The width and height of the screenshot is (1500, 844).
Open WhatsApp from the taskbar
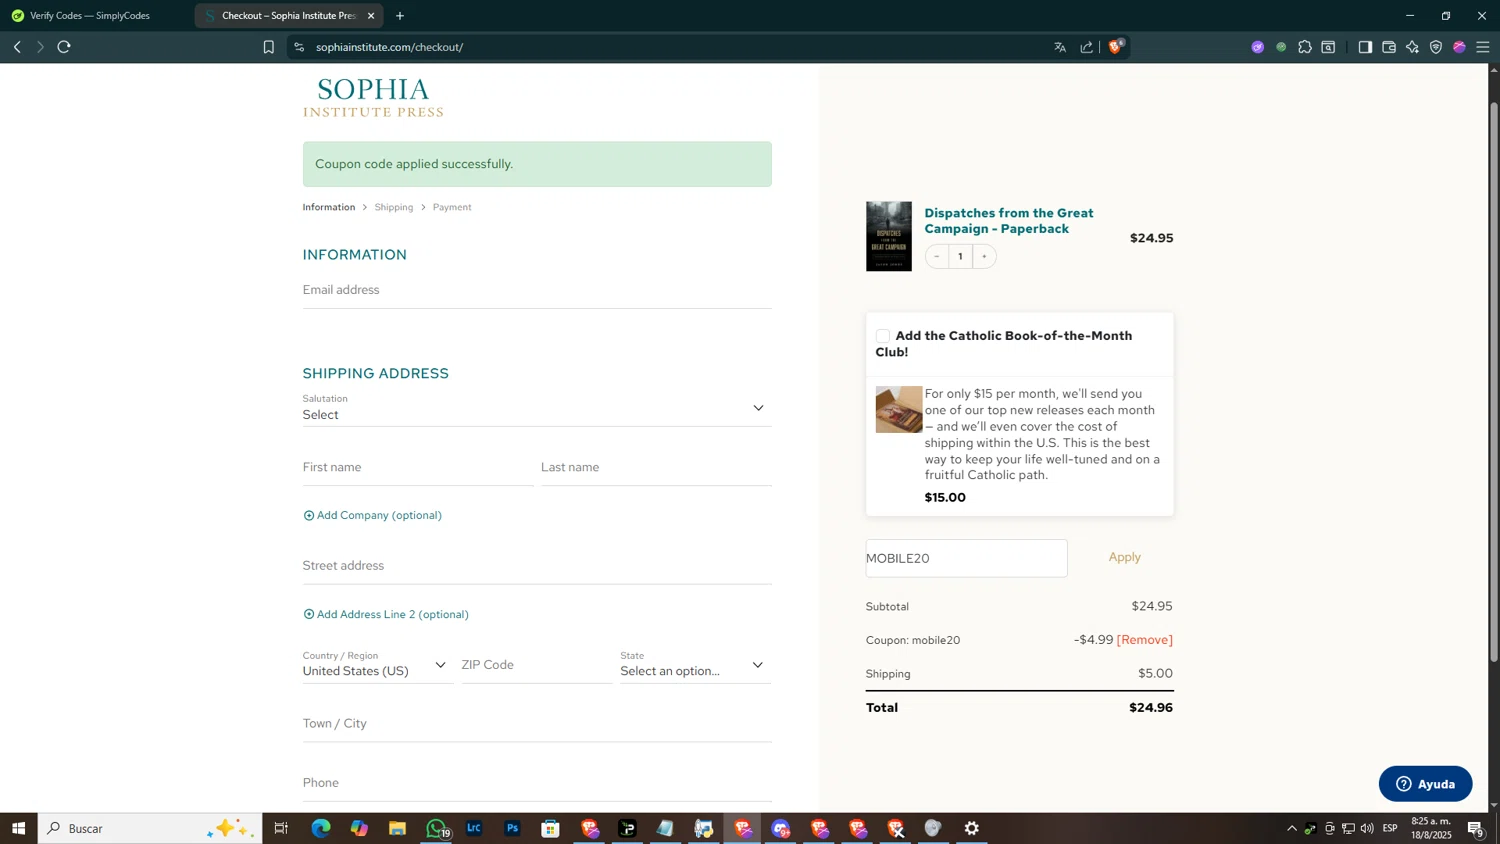(x=436, y=828)
